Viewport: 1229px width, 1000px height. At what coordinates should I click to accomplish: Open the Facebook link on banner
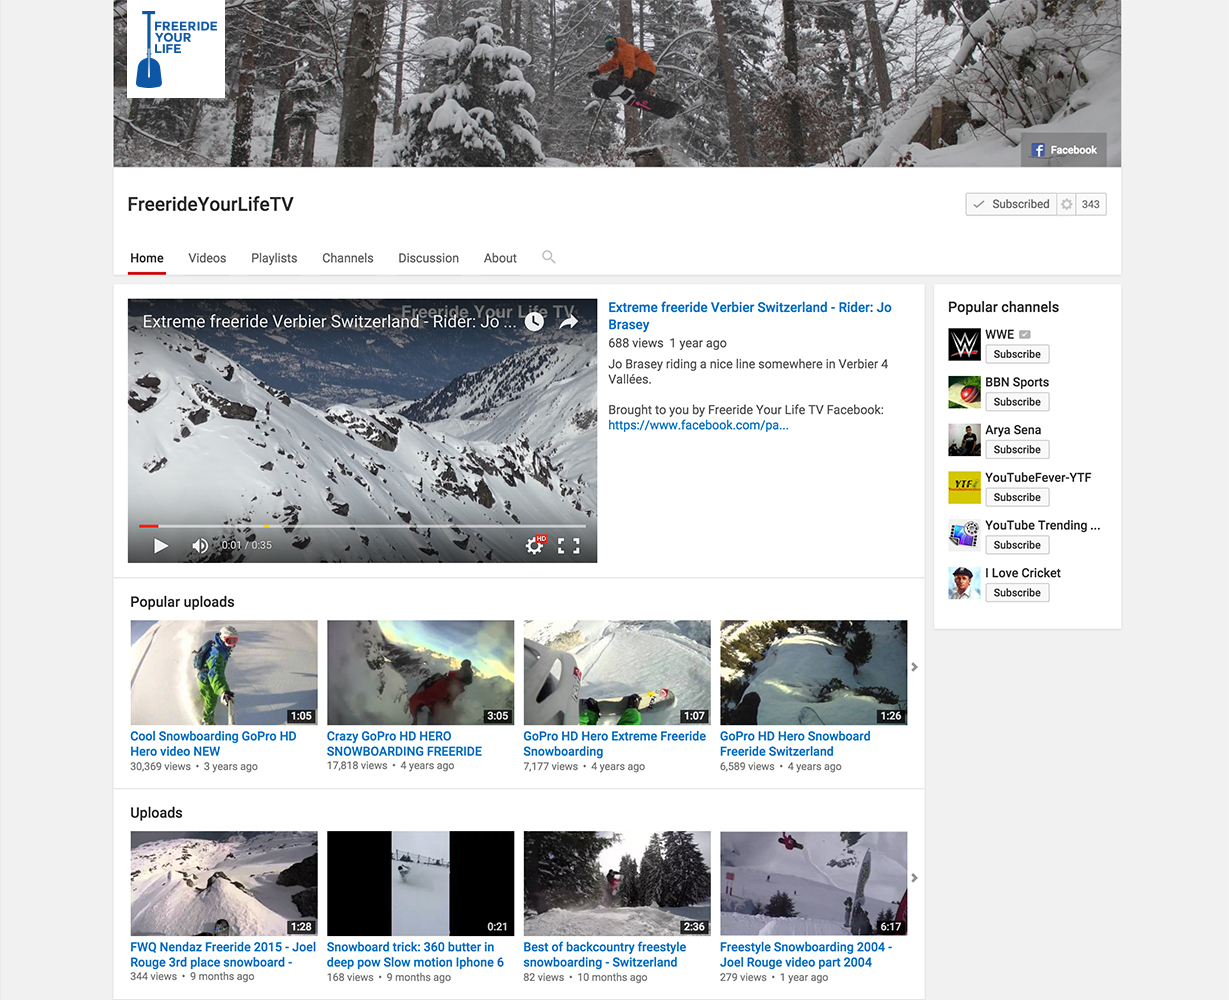click(1064, 150)
